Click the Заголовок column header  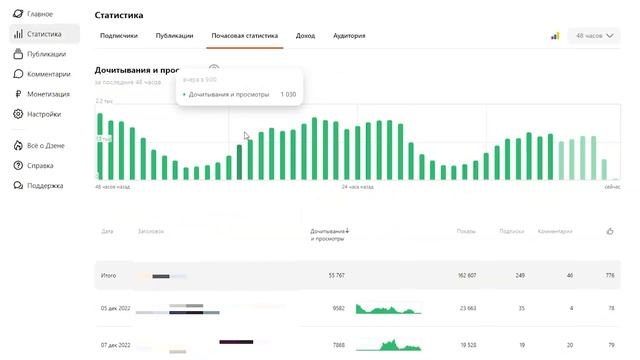point(151,231)
